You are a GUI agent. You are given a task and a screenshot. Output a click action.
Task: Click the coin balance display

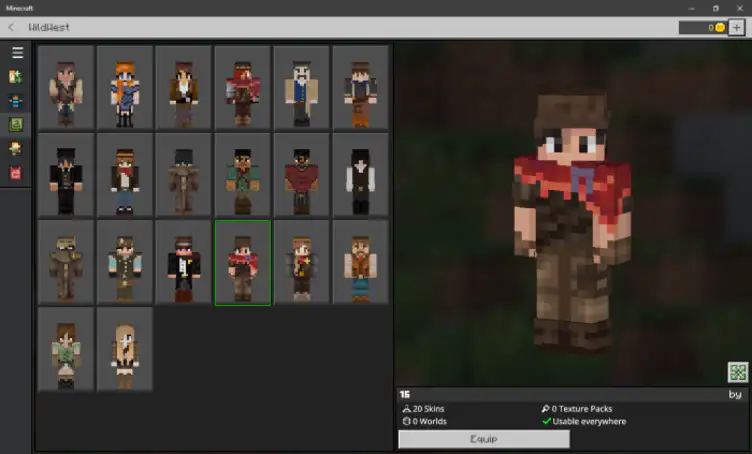click(703, 27)
